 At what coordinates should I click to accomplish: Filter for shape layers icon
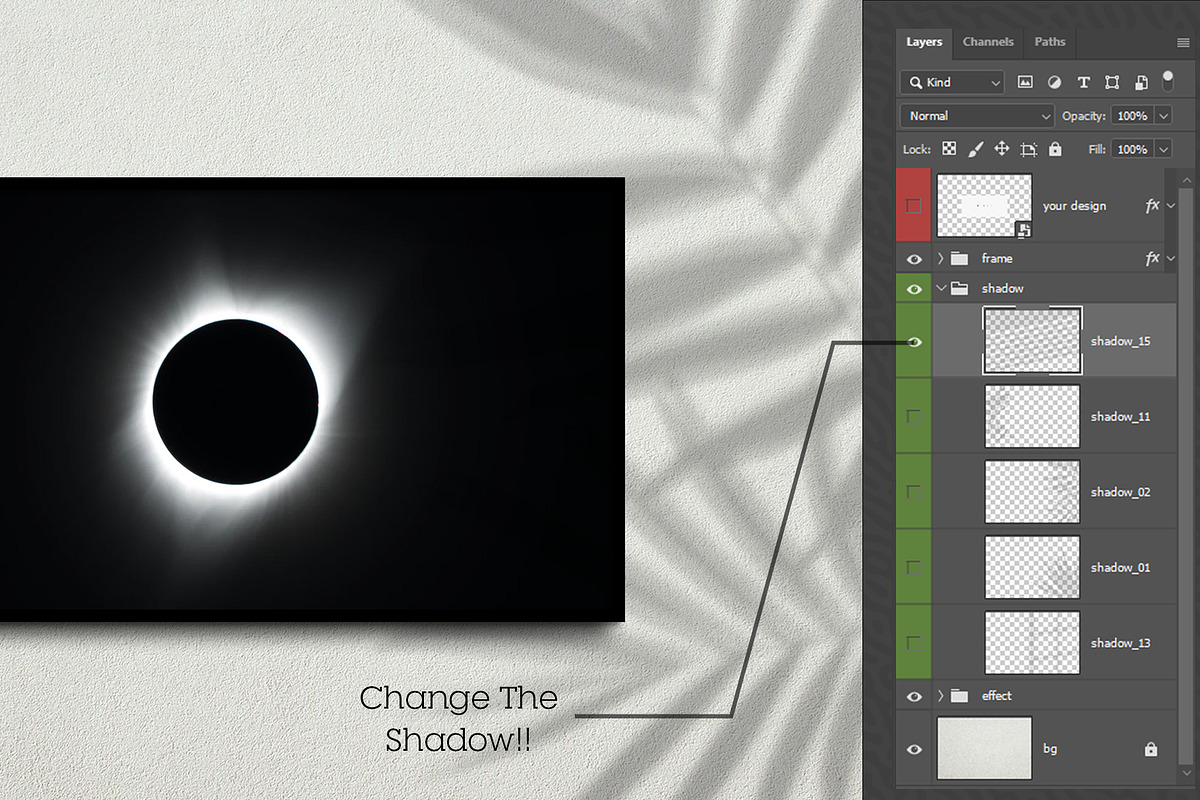pyautogui.click(x=1112, y=82)
